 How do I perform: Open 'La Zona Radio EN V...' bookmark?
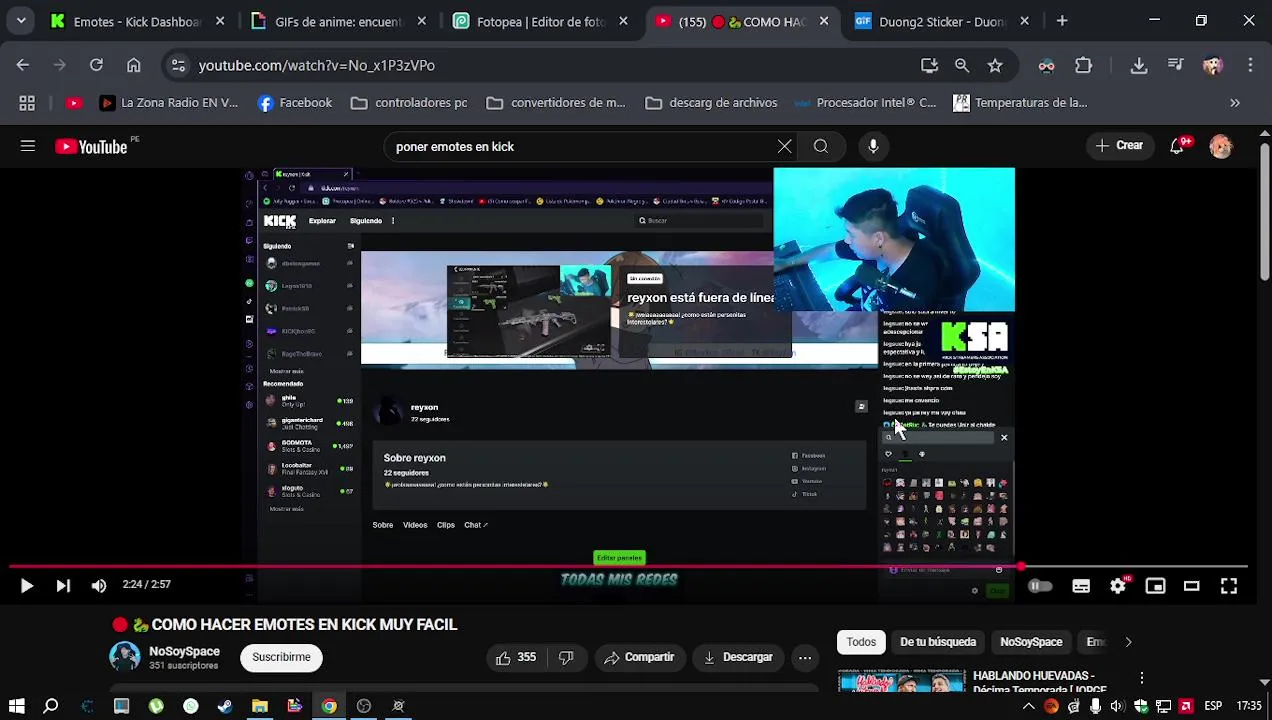[168, 103]
